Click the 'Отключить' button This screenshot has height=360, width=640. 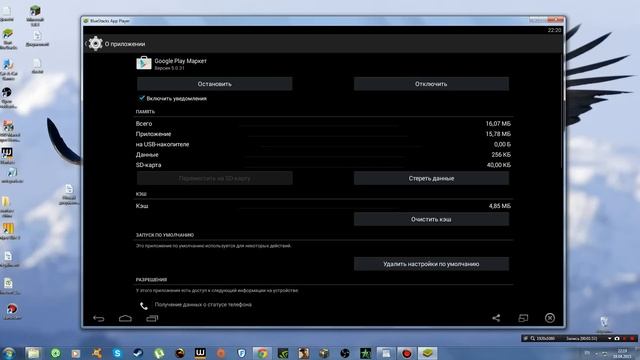431,84
